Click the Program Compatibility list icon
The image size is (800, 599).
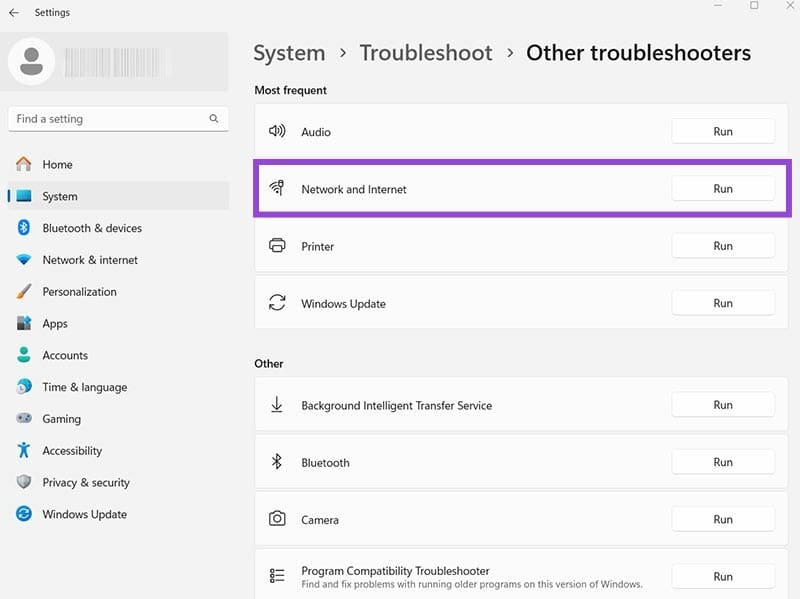pos(277,576)
